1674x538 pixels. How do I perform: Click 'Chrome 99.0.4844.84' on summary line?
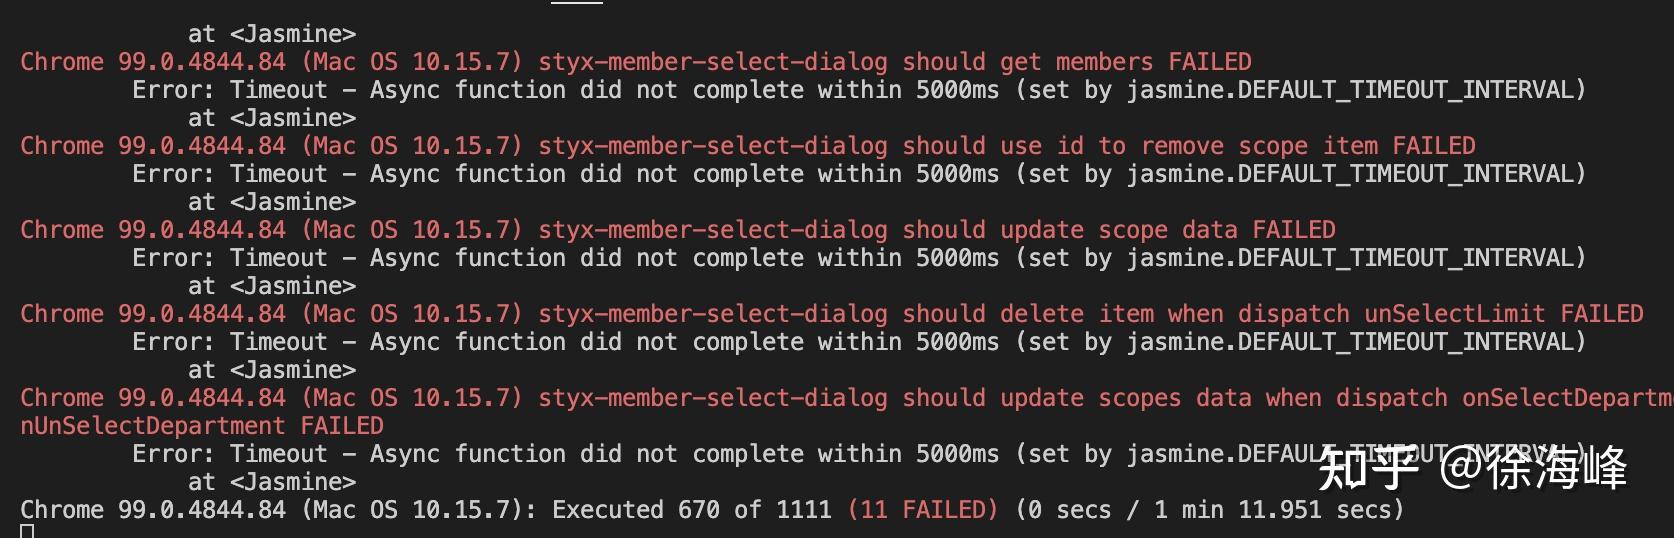coord(153,510)
